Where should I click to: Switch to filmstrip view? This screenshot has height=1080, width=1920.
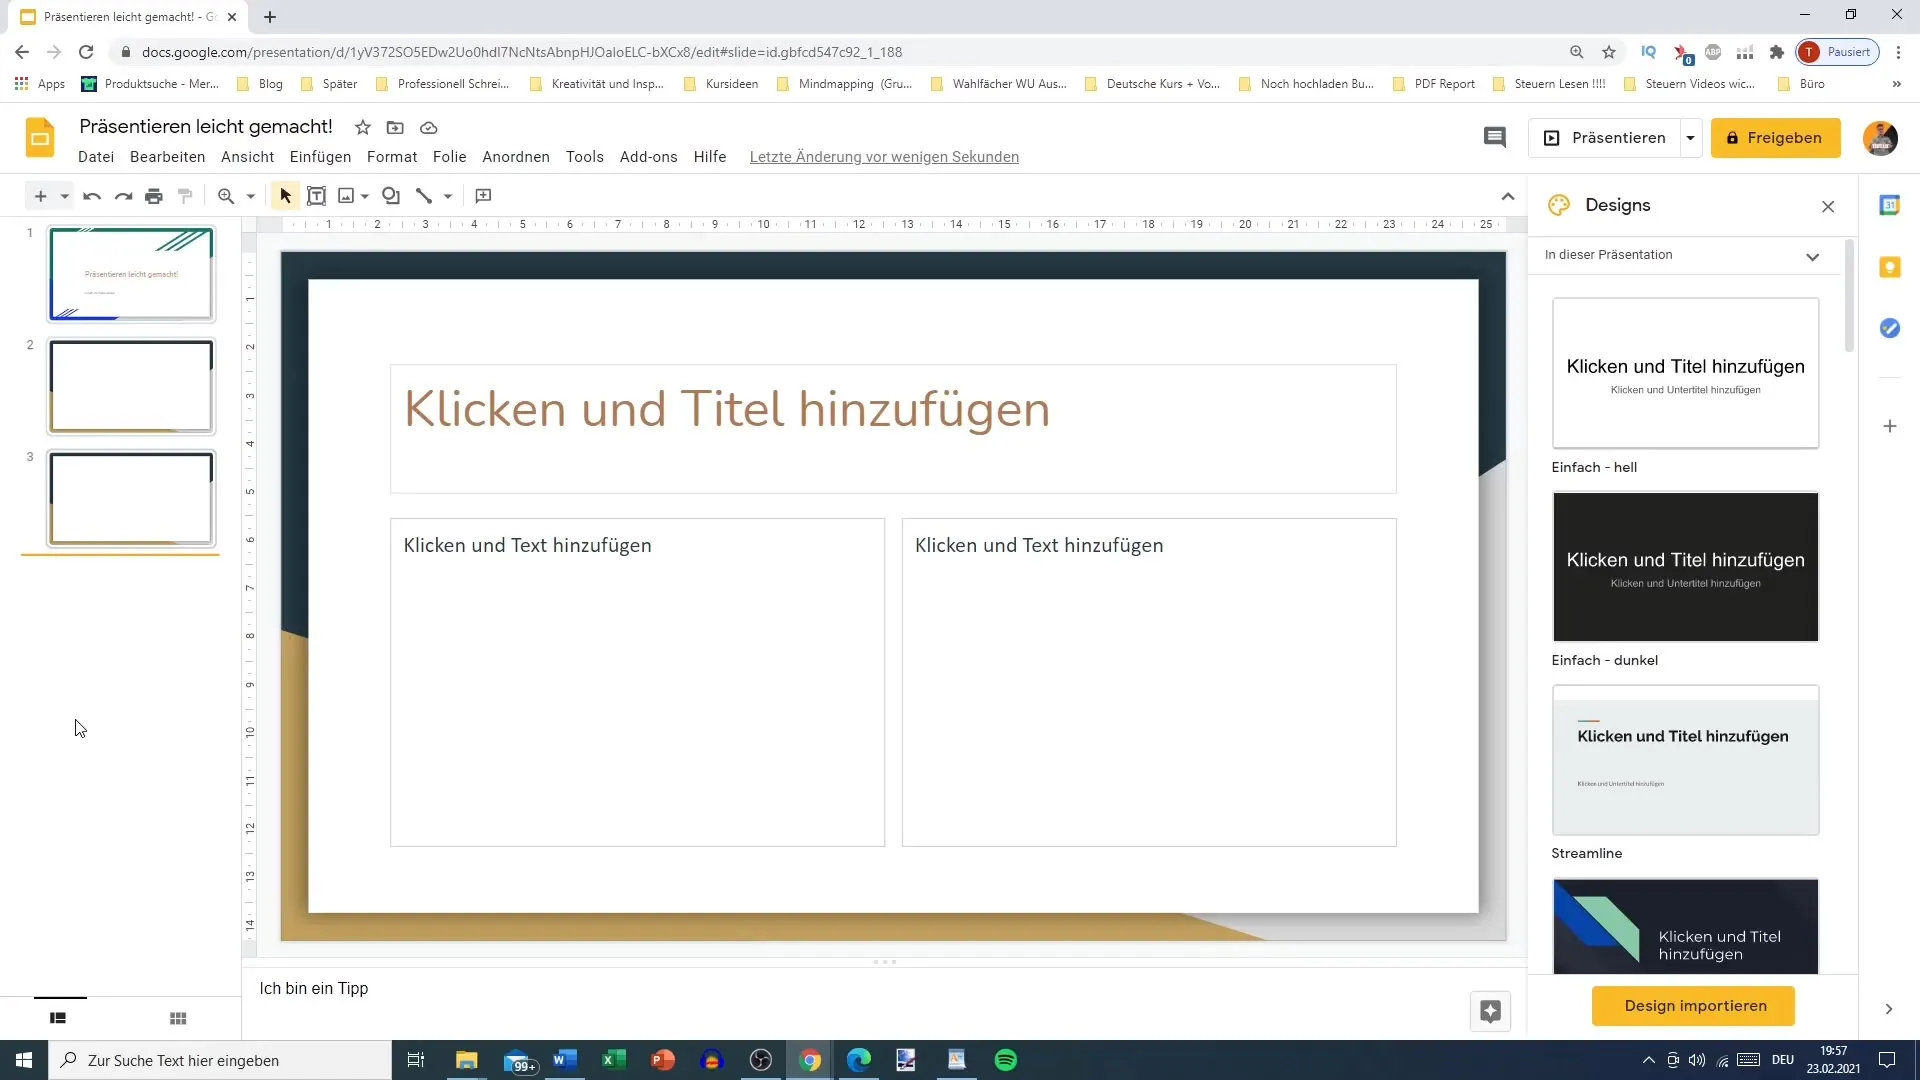58,1018
